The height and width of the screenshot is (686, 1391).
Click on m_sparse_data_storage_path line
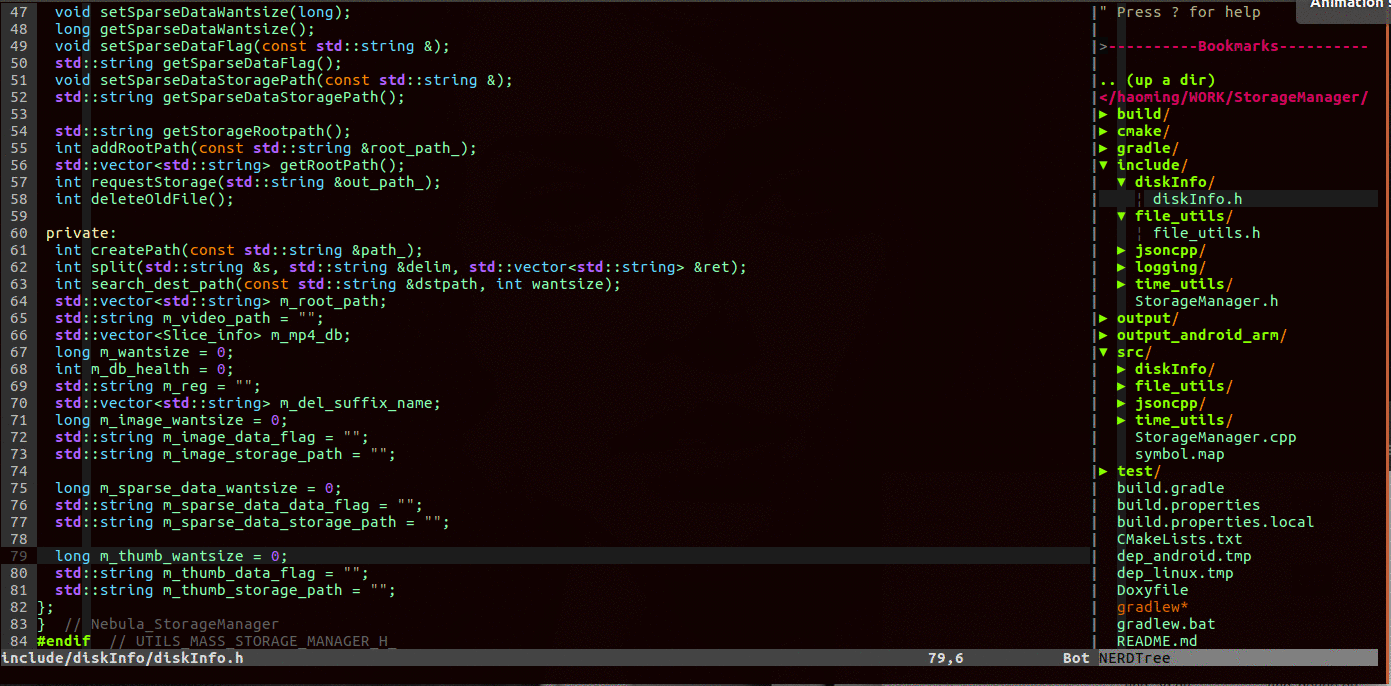(252, 522)
